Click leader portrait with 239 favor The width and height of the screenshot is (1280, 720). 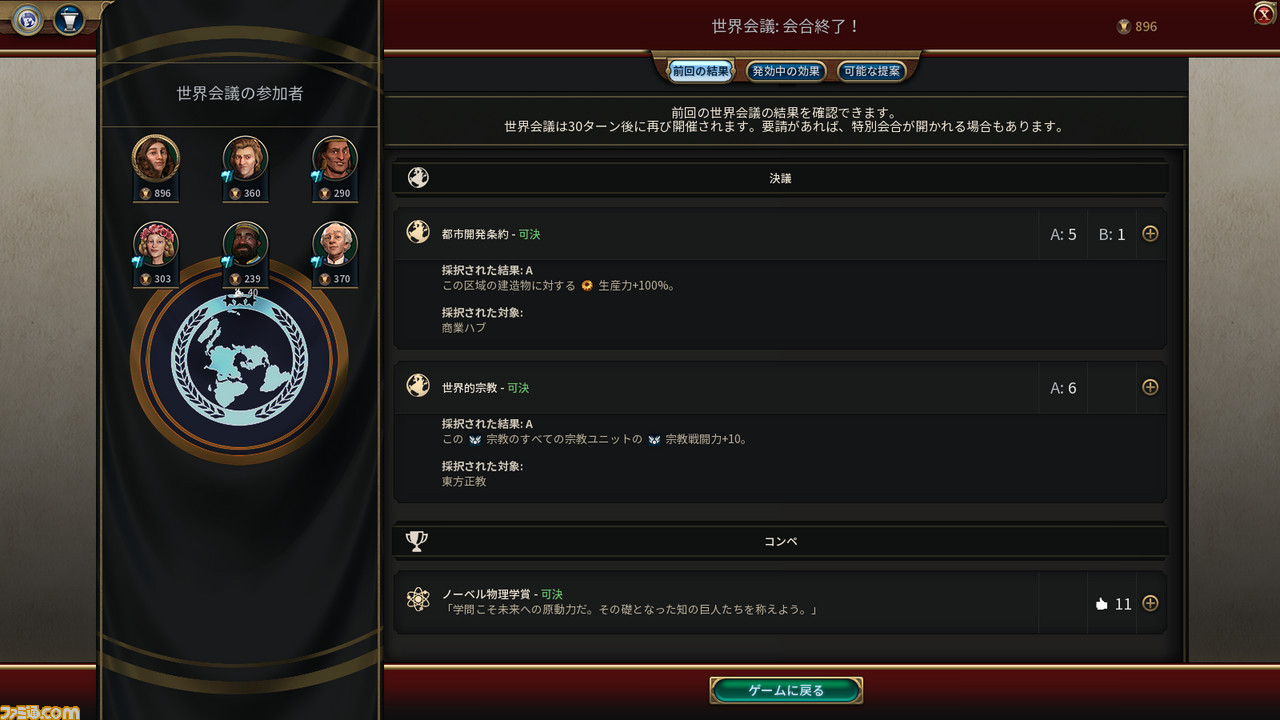click(245, 245)
